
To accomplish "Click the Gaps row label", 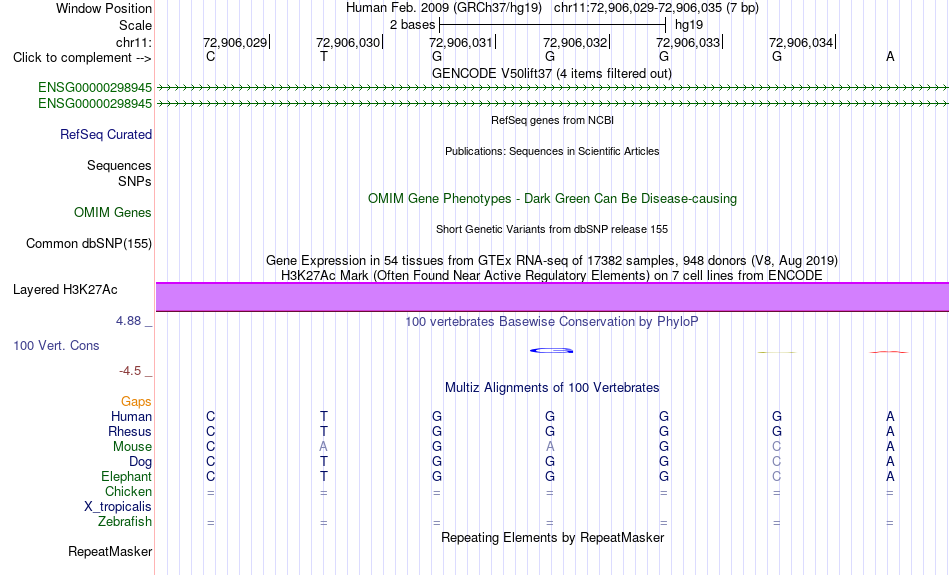I will [136, 401].
